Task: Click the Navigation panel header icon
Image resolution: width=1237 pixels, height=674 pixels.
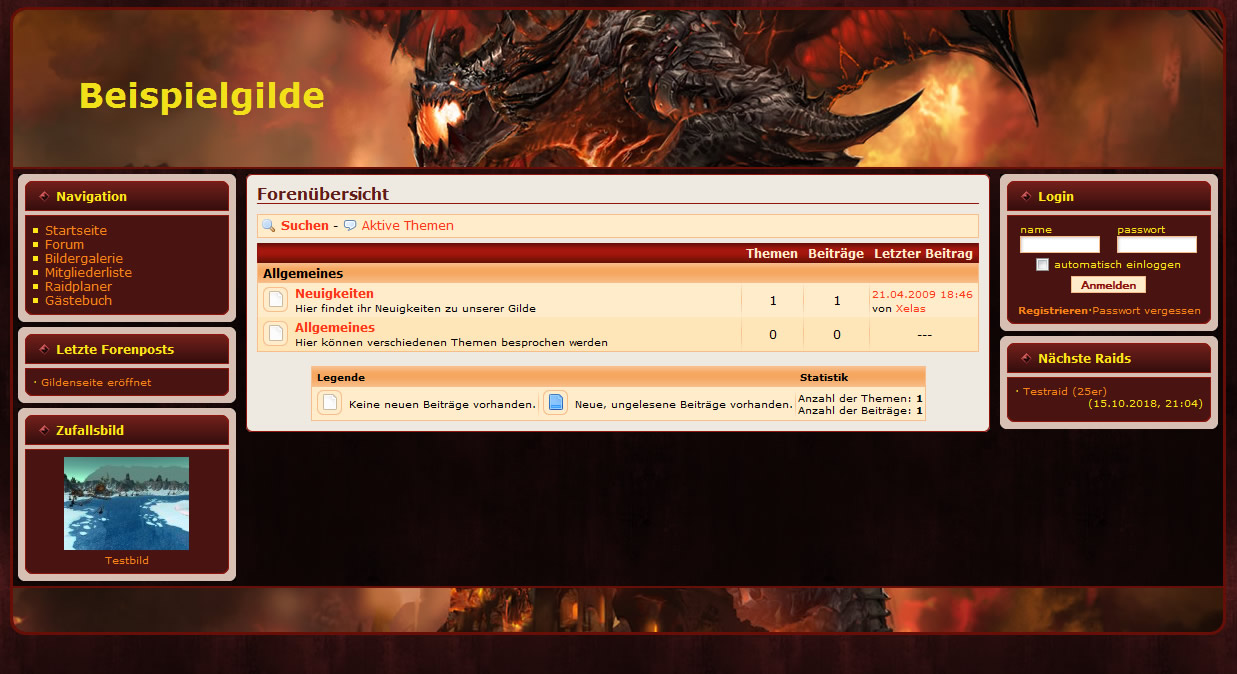Action: (x=44, y=196)
